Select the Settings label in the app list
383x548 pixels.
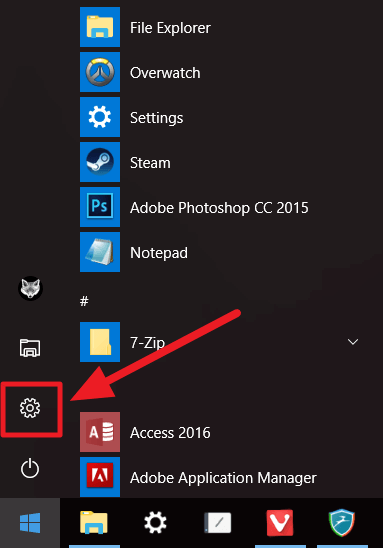click(x=157, y=118)
